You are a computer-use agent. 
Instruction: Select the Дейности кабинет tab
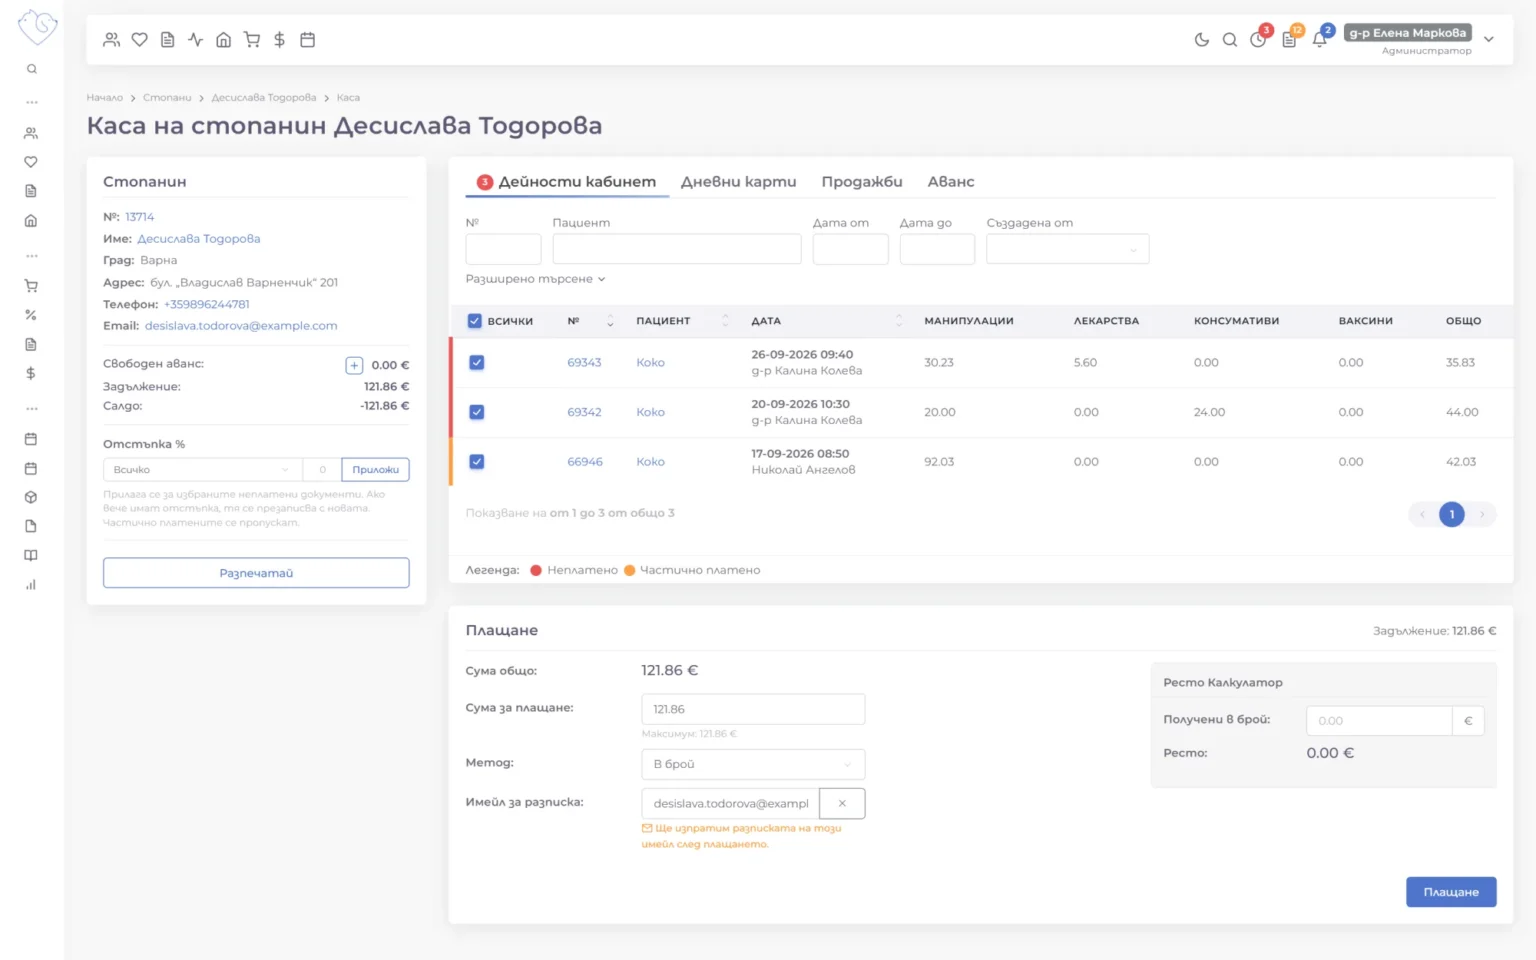(567, 182)
